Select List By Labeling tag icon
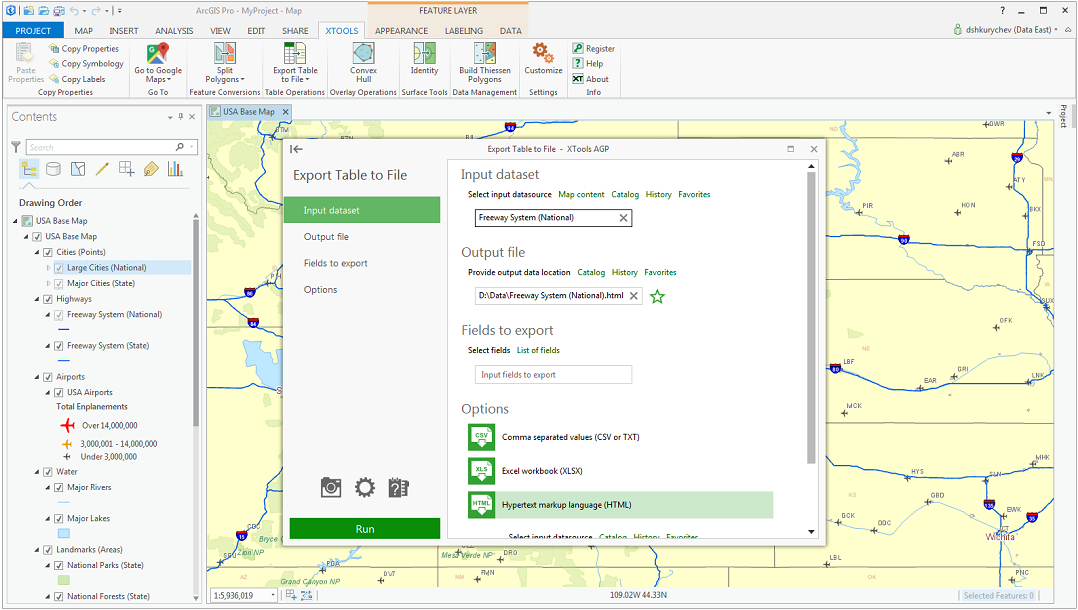 tap(151, 168)
